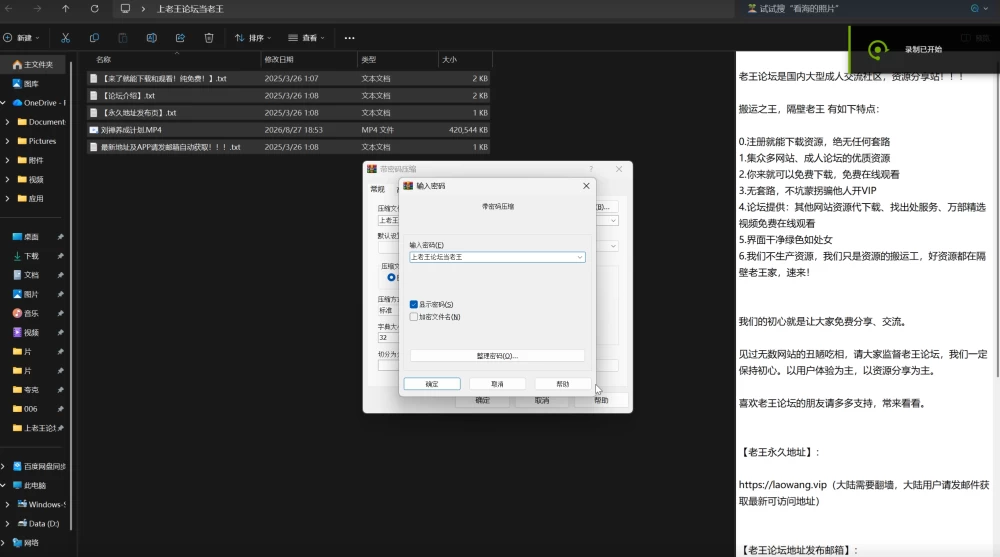The width and height of the screenshot is (1000, 557).
Task: Open 图库 gallery in the sidebar
Action: [x=26, y=84]
